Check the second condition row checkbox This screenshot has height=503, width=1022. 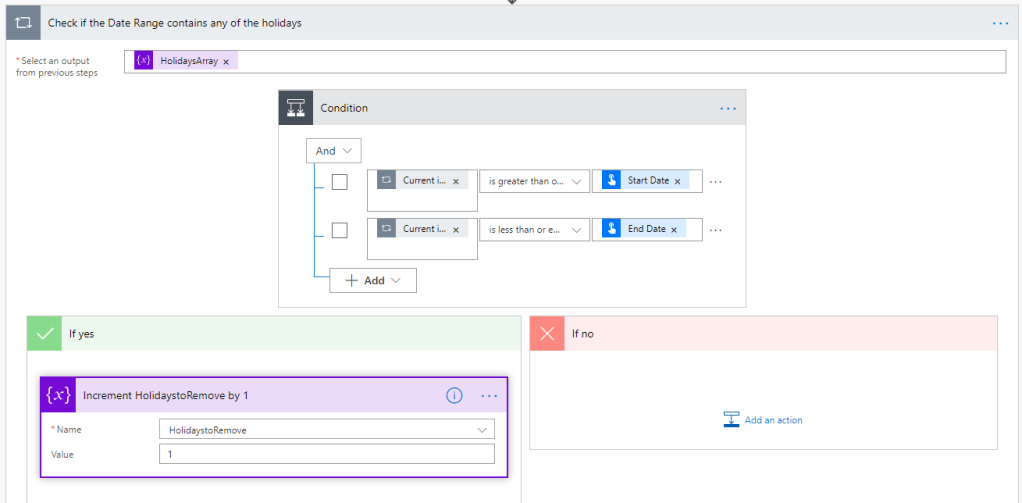340,230
